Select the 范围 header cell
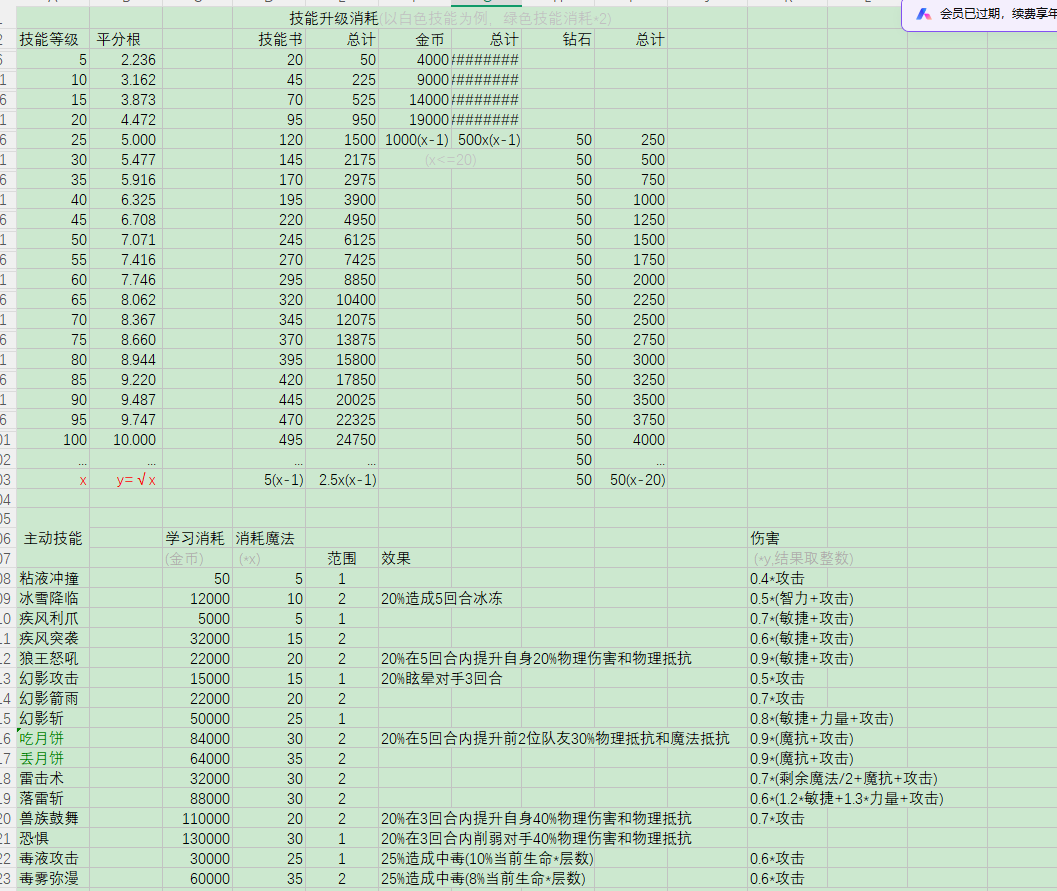Image resolution: width=1057 pixels, height=891 pixels. 342,559
